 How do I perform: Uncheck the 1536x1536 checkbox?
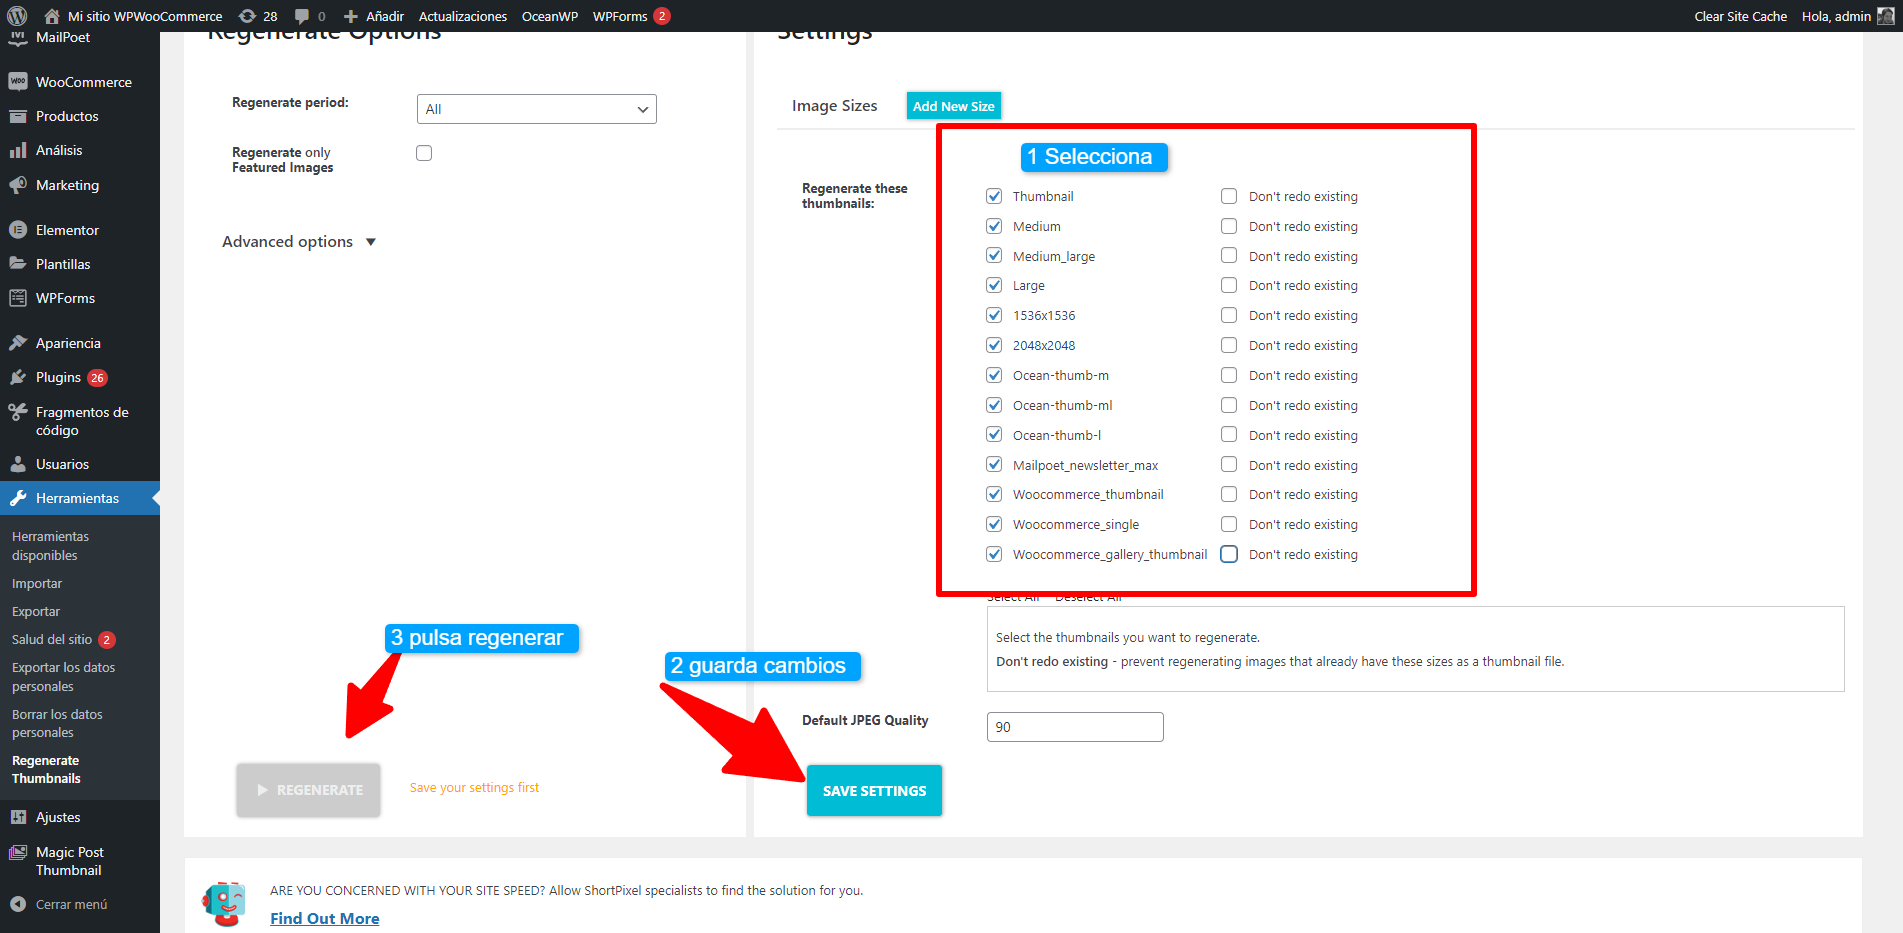tap(994, 315)
